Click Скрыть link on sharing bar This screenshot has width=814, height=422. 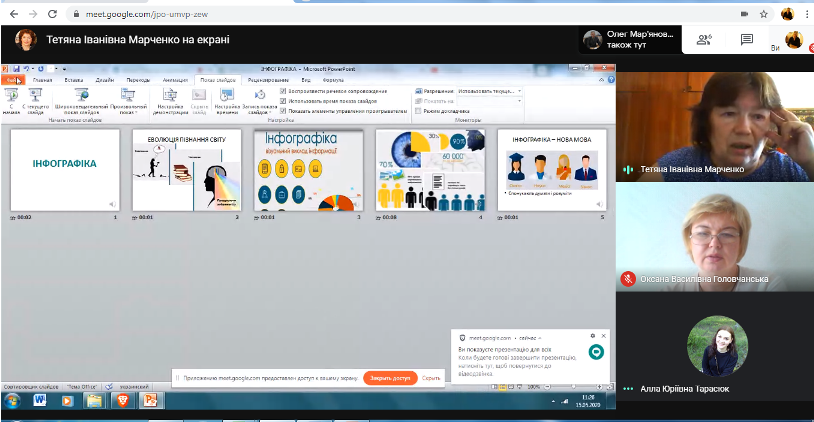coord(431,378)
